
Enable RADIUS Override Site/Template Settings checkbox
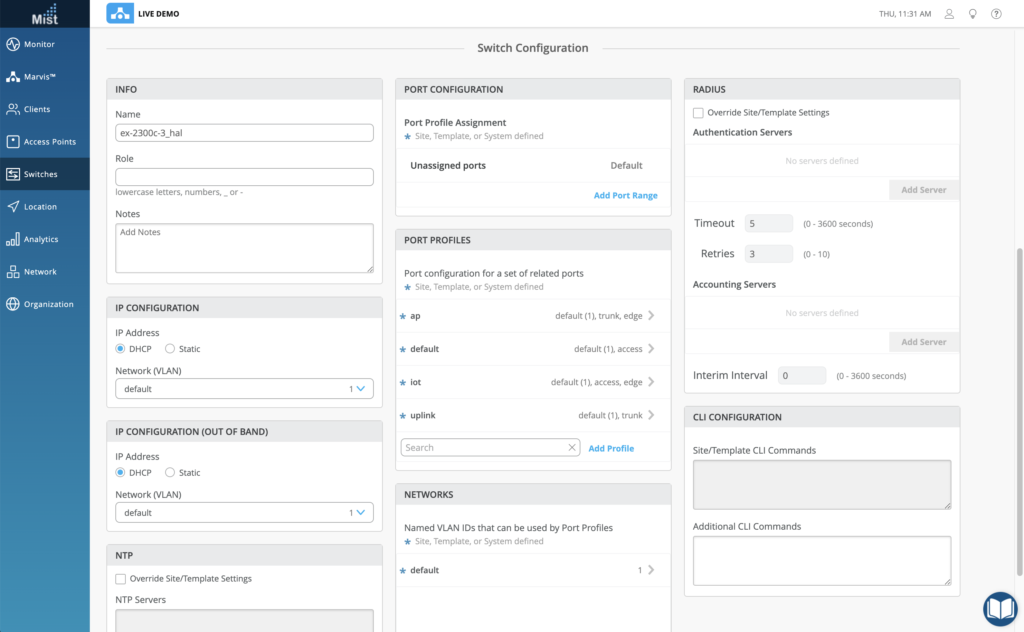pyautogui.click(x=698, y=113)
